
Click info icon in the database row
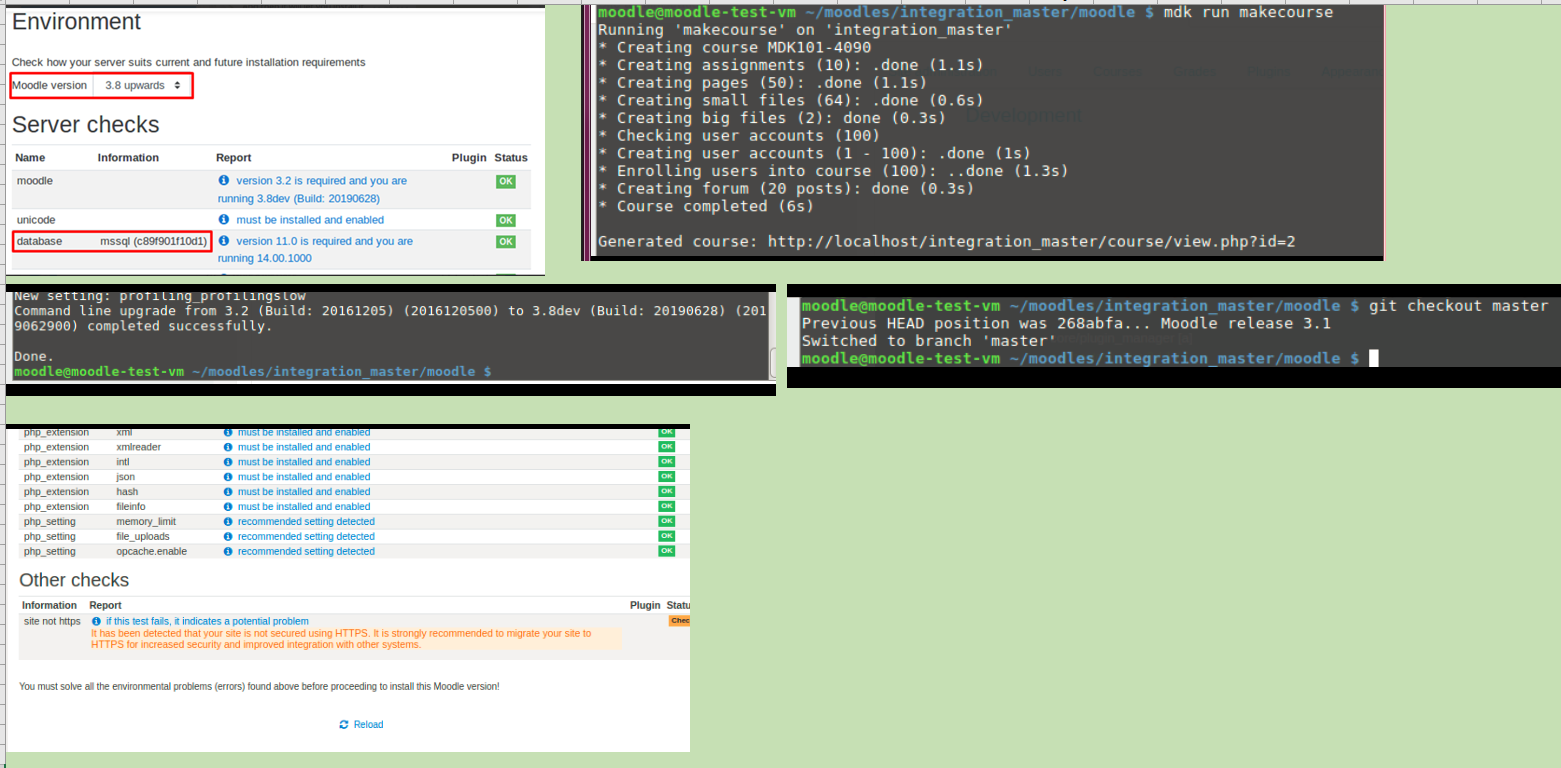click(x=224, y=241)
